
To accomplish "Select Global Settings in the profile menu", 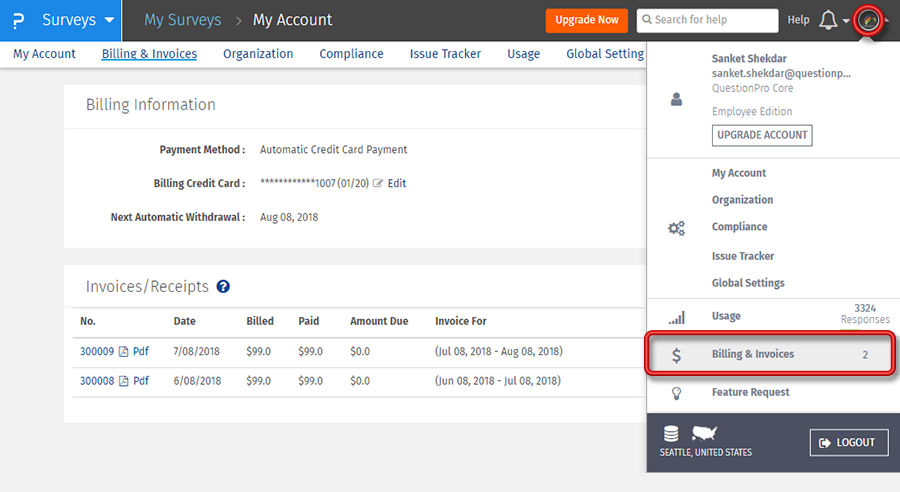I will (748, 283).
